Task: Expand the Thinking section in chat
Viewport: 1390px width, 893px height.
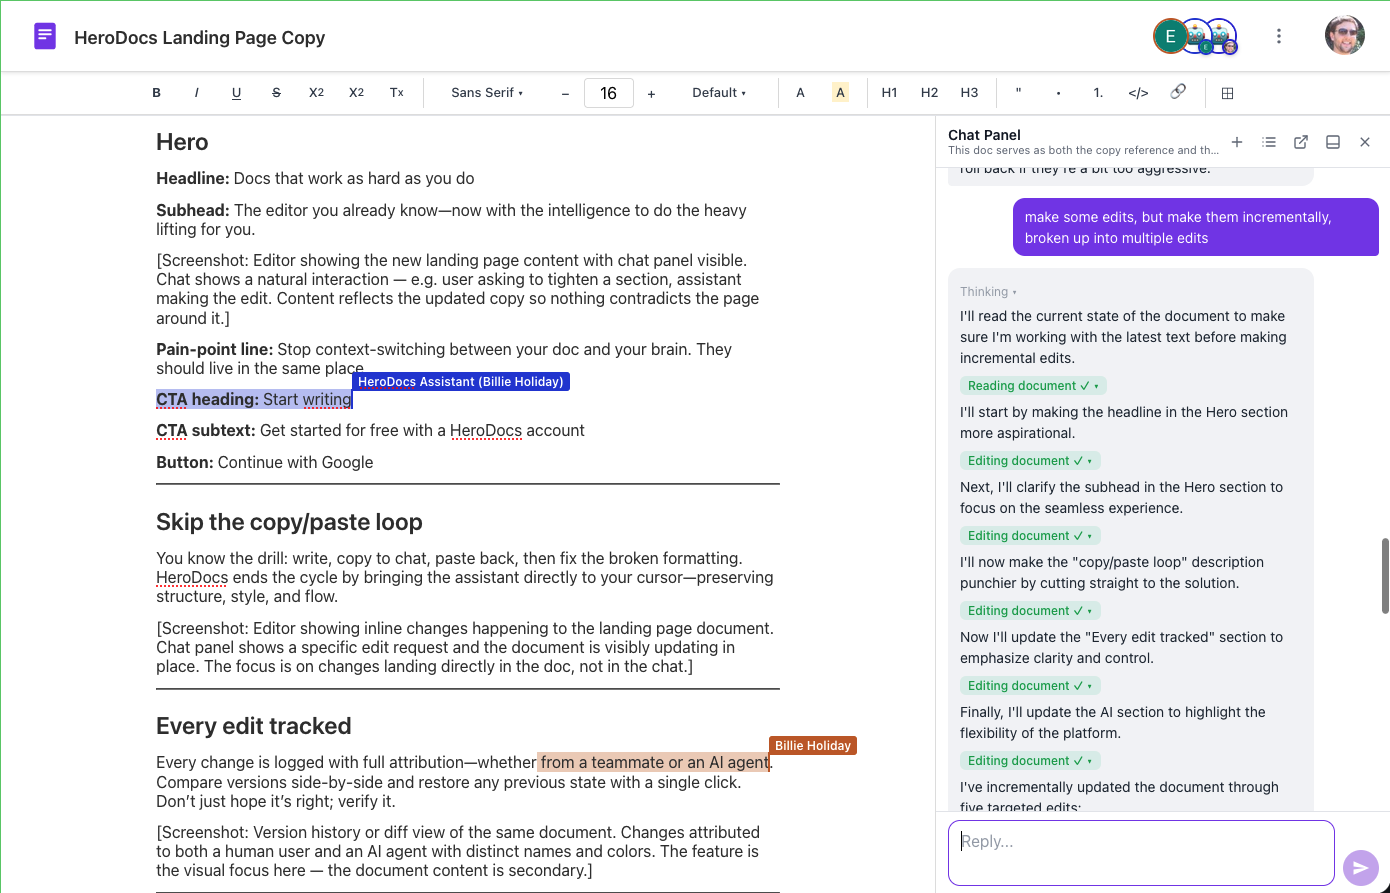Action: pos(988,291)
